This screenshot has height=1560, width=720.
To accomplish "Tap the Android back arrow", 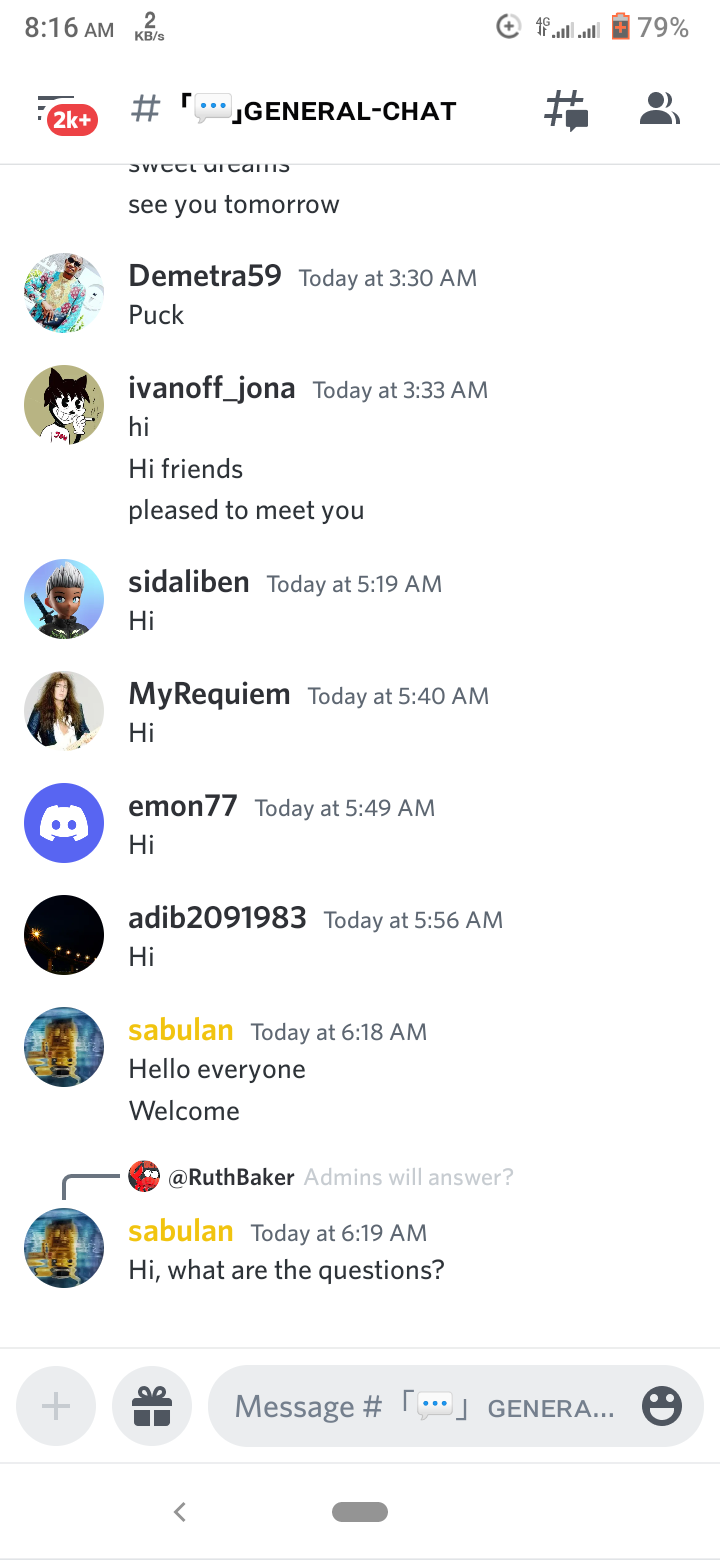I will point(180,1512).
